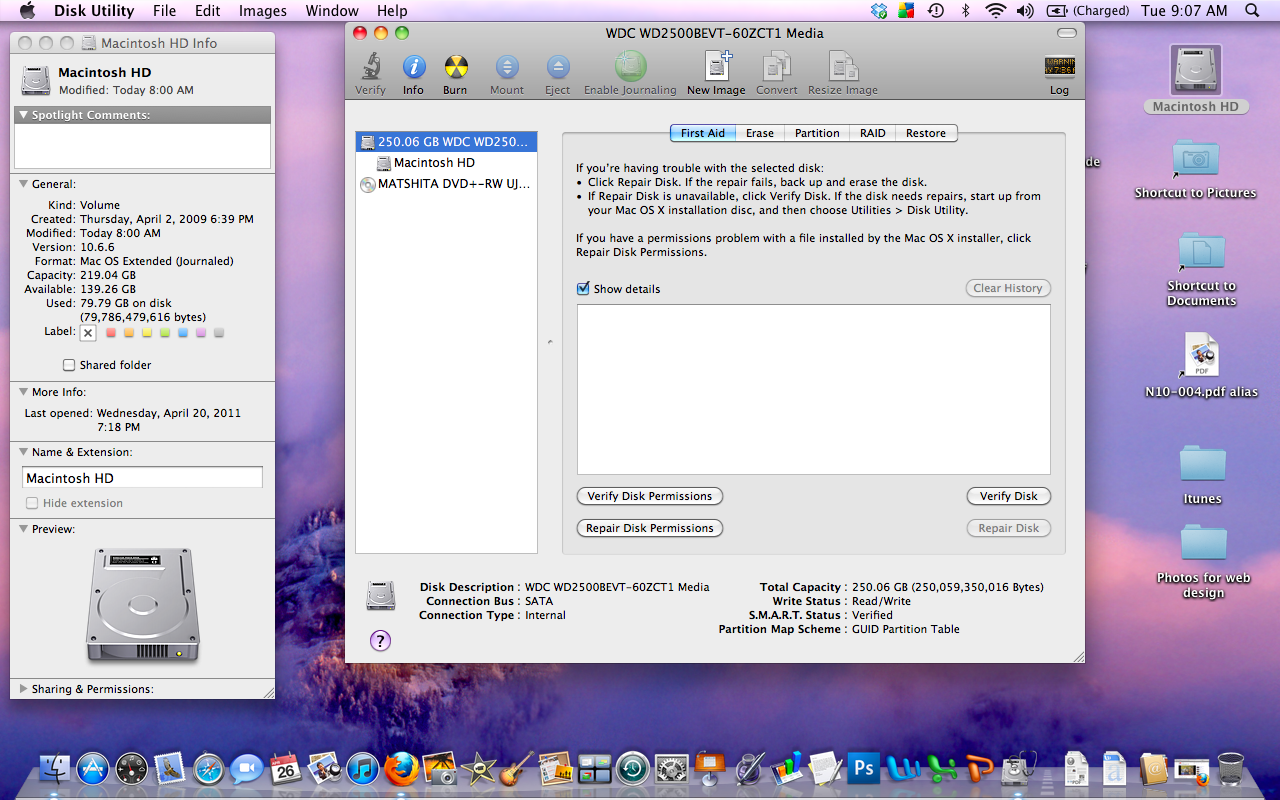Open the File menu

(165, 10)
